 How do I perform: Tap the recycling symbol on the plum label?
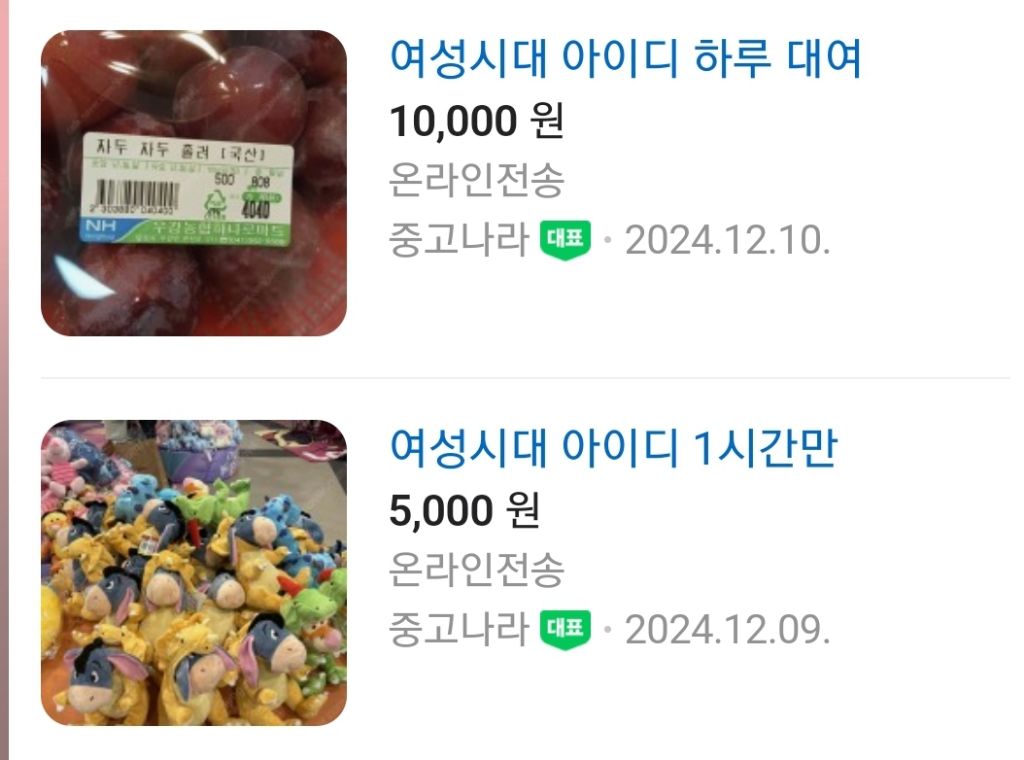click(x=216, y=204)
